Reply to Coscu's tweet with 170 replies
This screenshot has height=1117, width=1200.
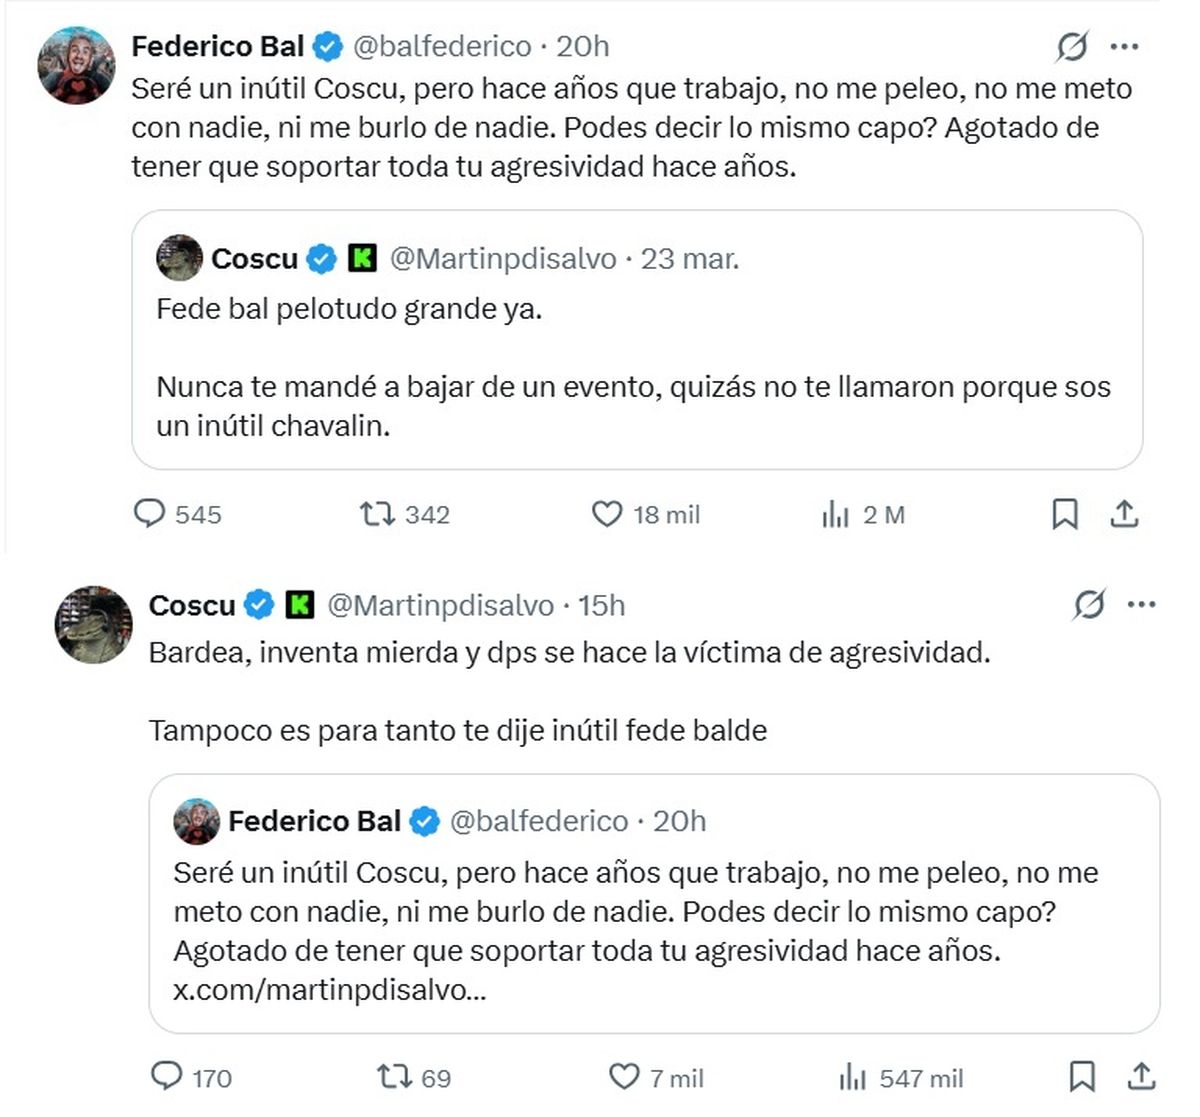click(x=166, y=1077)
